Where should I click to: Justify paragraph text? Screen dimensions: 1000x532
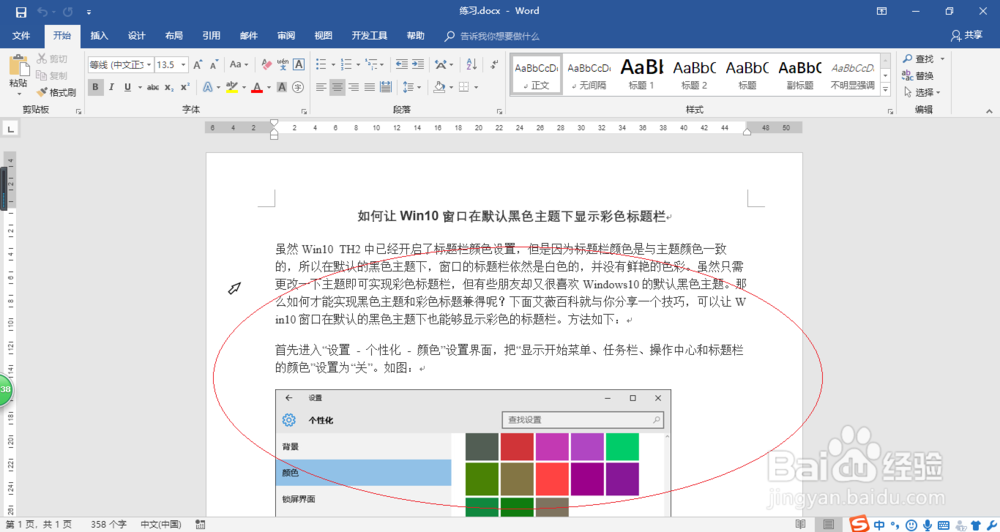(x=369, y=87)
